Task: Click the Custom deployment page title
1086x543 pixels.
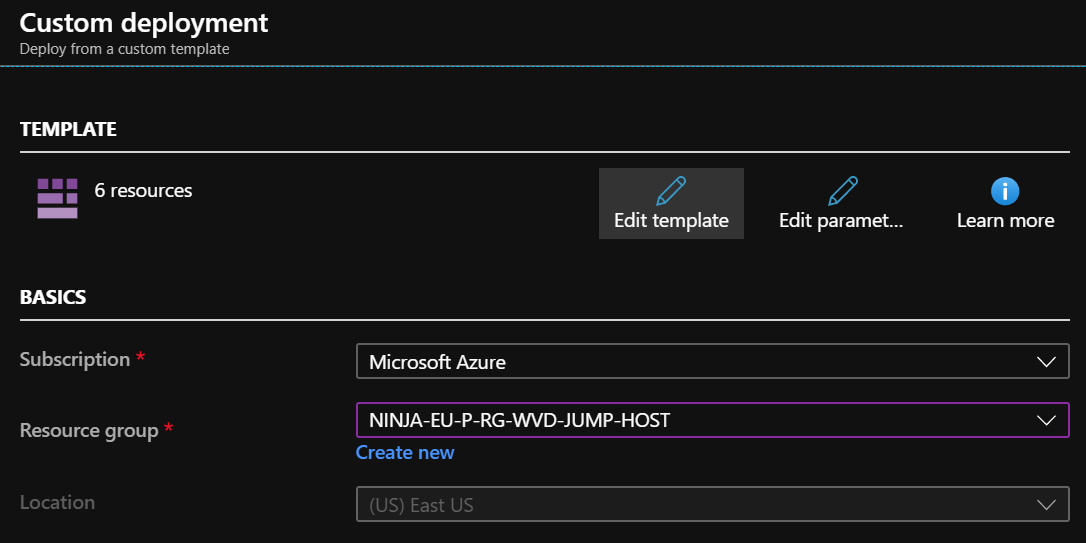Action: tap(144, 22)
